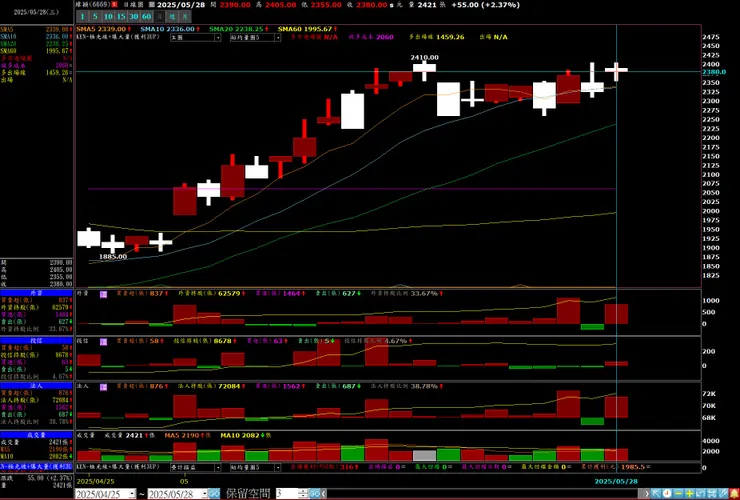740x500 pixels.
Task: Click the fit-to-screen icon
Action: (x=712, y=494)
